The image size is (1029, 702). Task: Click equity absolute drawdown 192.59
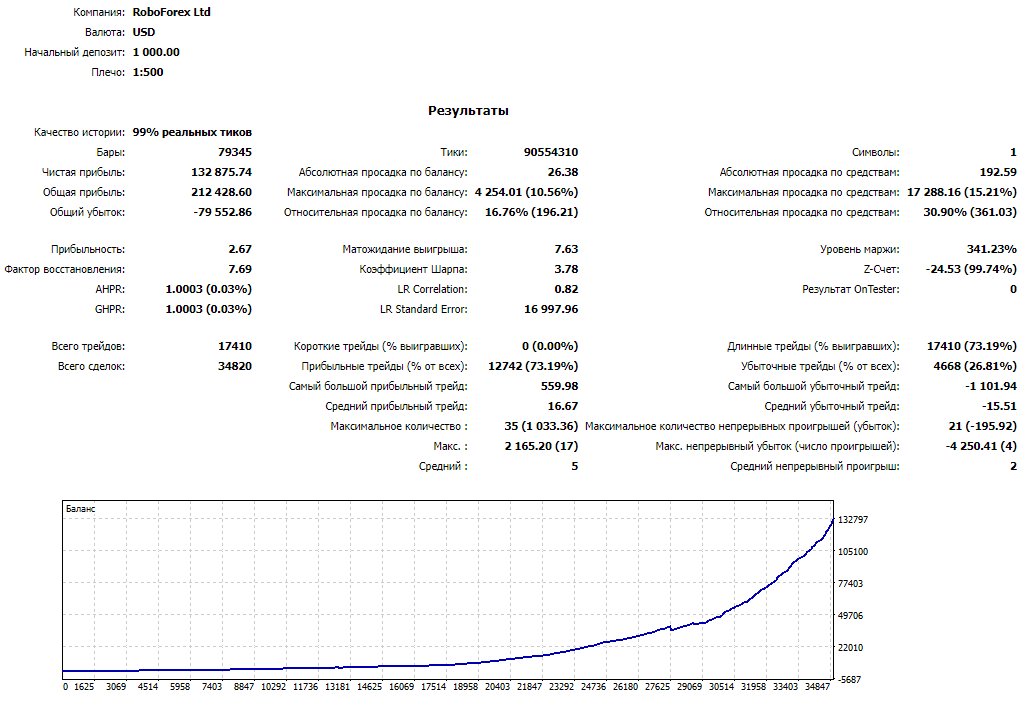(998, 172)
